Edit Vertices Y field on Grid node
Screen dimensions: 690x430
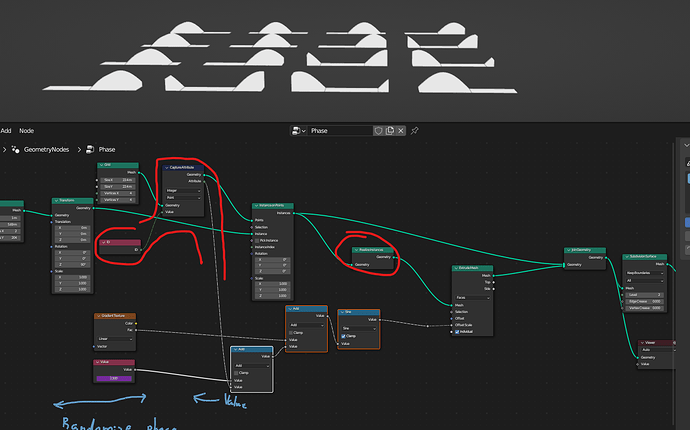(117, 200)
